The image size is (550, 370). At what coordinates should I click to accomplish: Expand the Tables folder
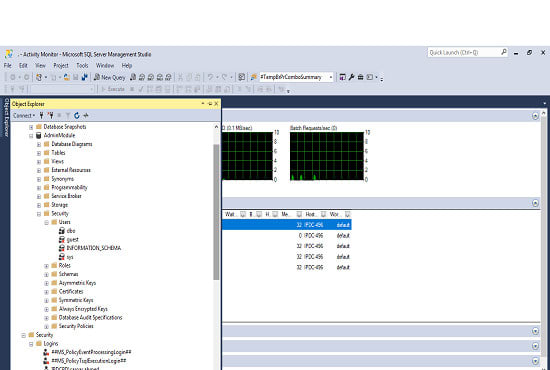[x=39, y=153]
